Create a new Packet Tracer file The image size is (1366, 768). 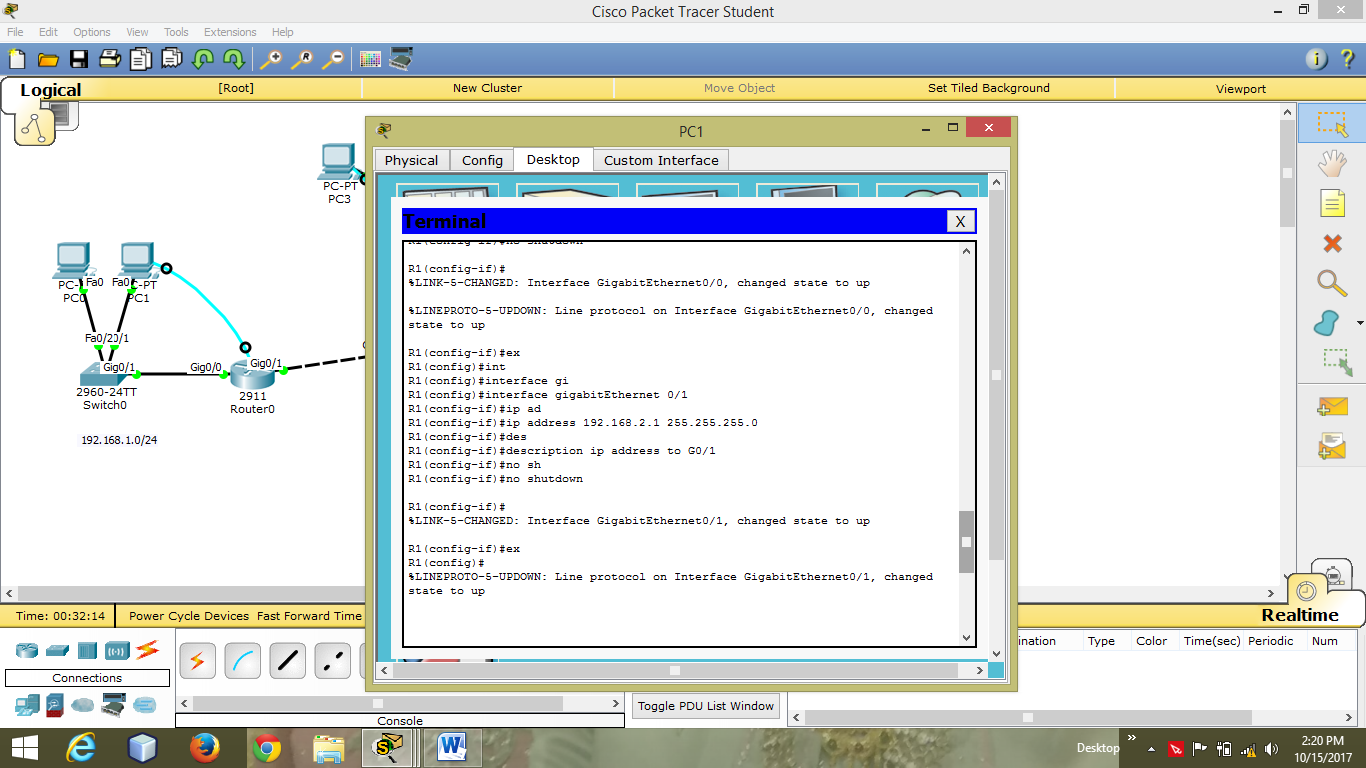tap(17, 59)
